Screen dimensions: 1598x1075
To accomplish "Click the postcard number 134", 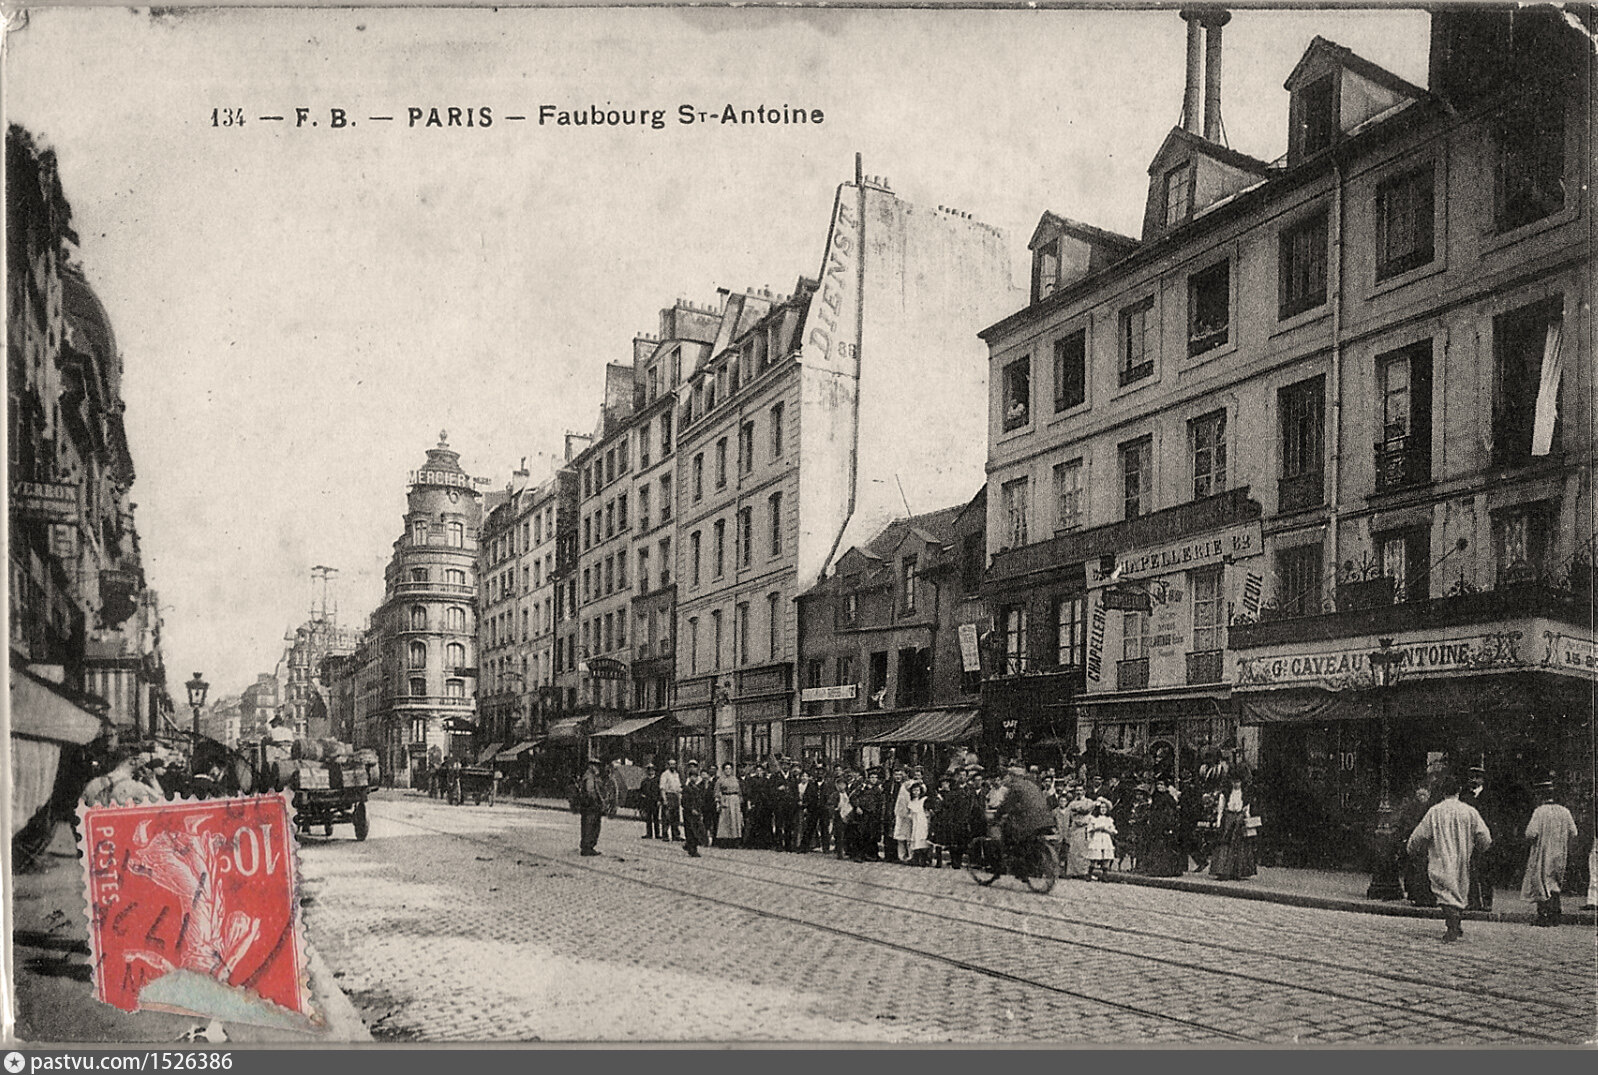I will [x=228, y=117].
